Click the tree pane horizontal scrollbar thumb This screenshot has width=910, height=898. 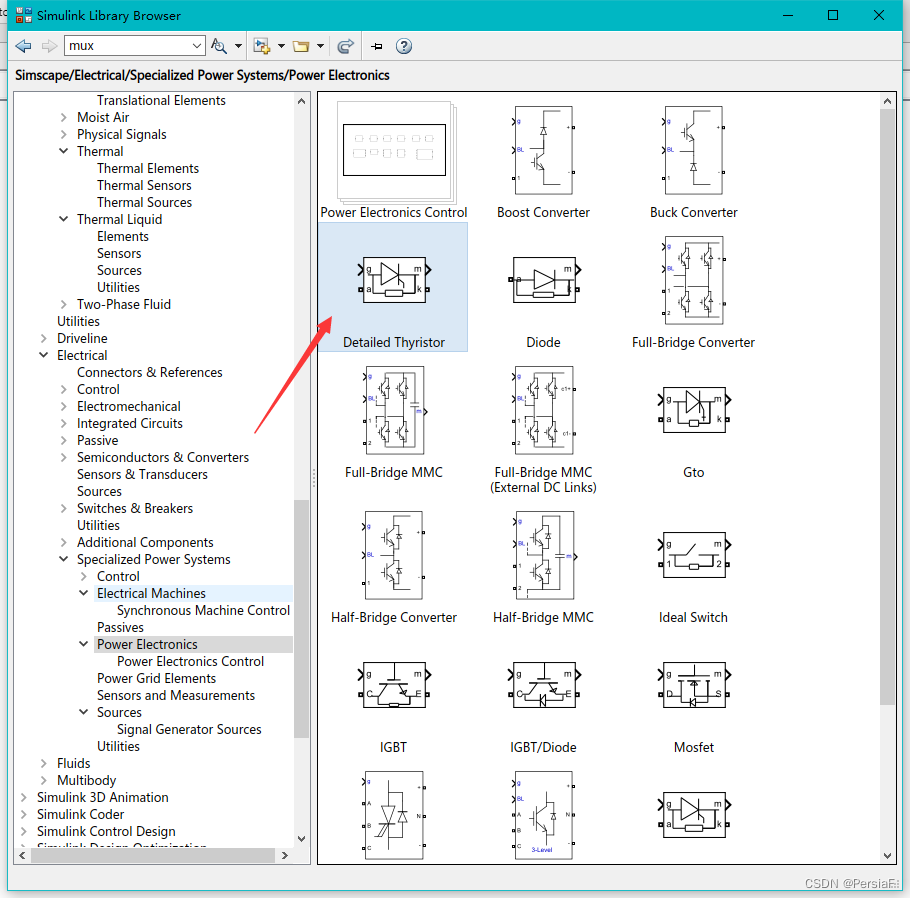point(153,855)
